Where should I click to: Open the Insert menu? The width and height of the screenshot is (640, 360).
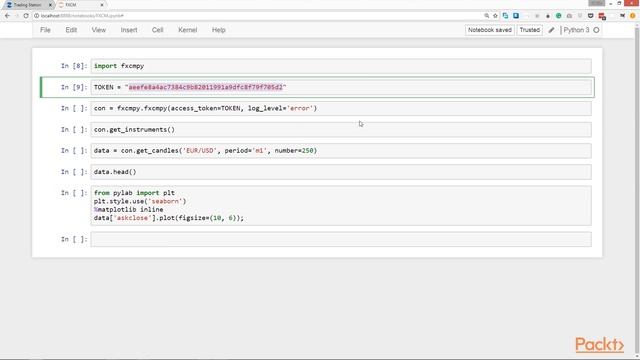[x=129, y=30]
